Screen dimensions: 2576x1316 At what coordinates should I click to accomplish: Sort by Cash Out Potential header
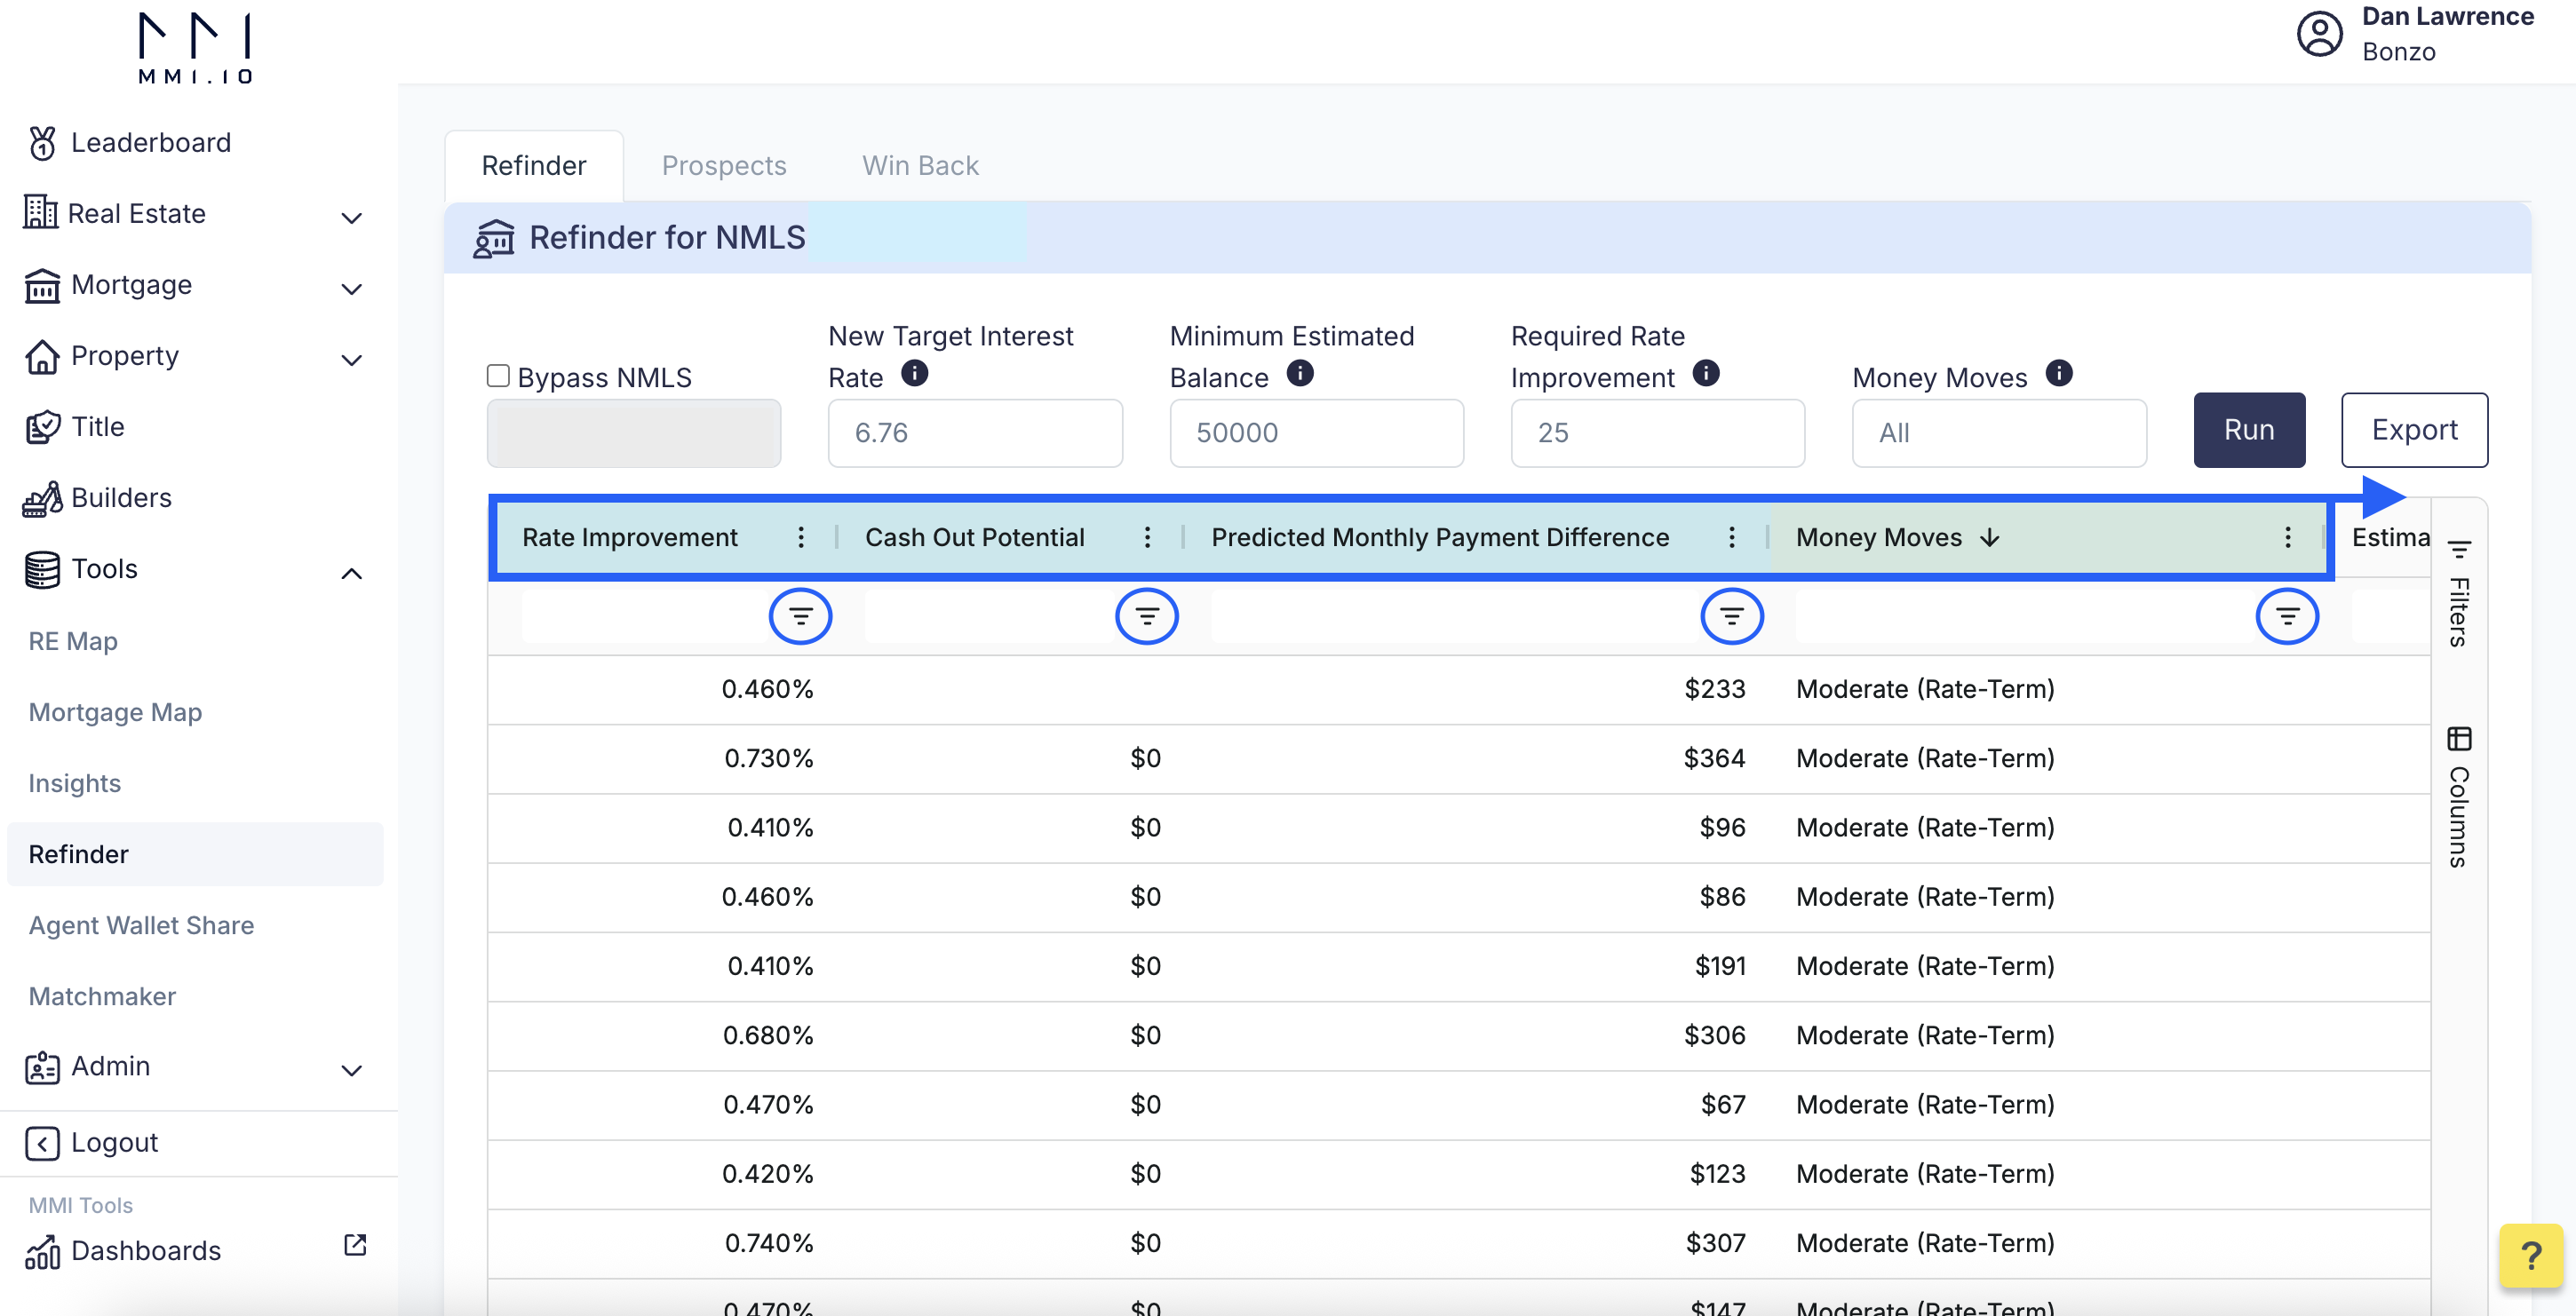[974, 537]
